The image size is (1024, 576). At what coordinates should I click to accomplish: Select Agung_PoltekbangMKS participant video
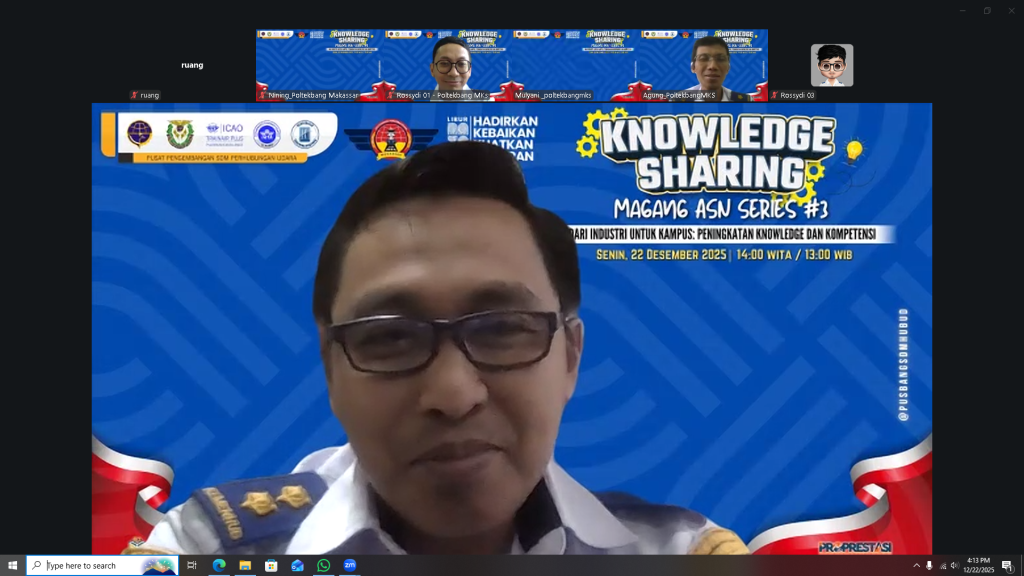click(x=704, y=65)
